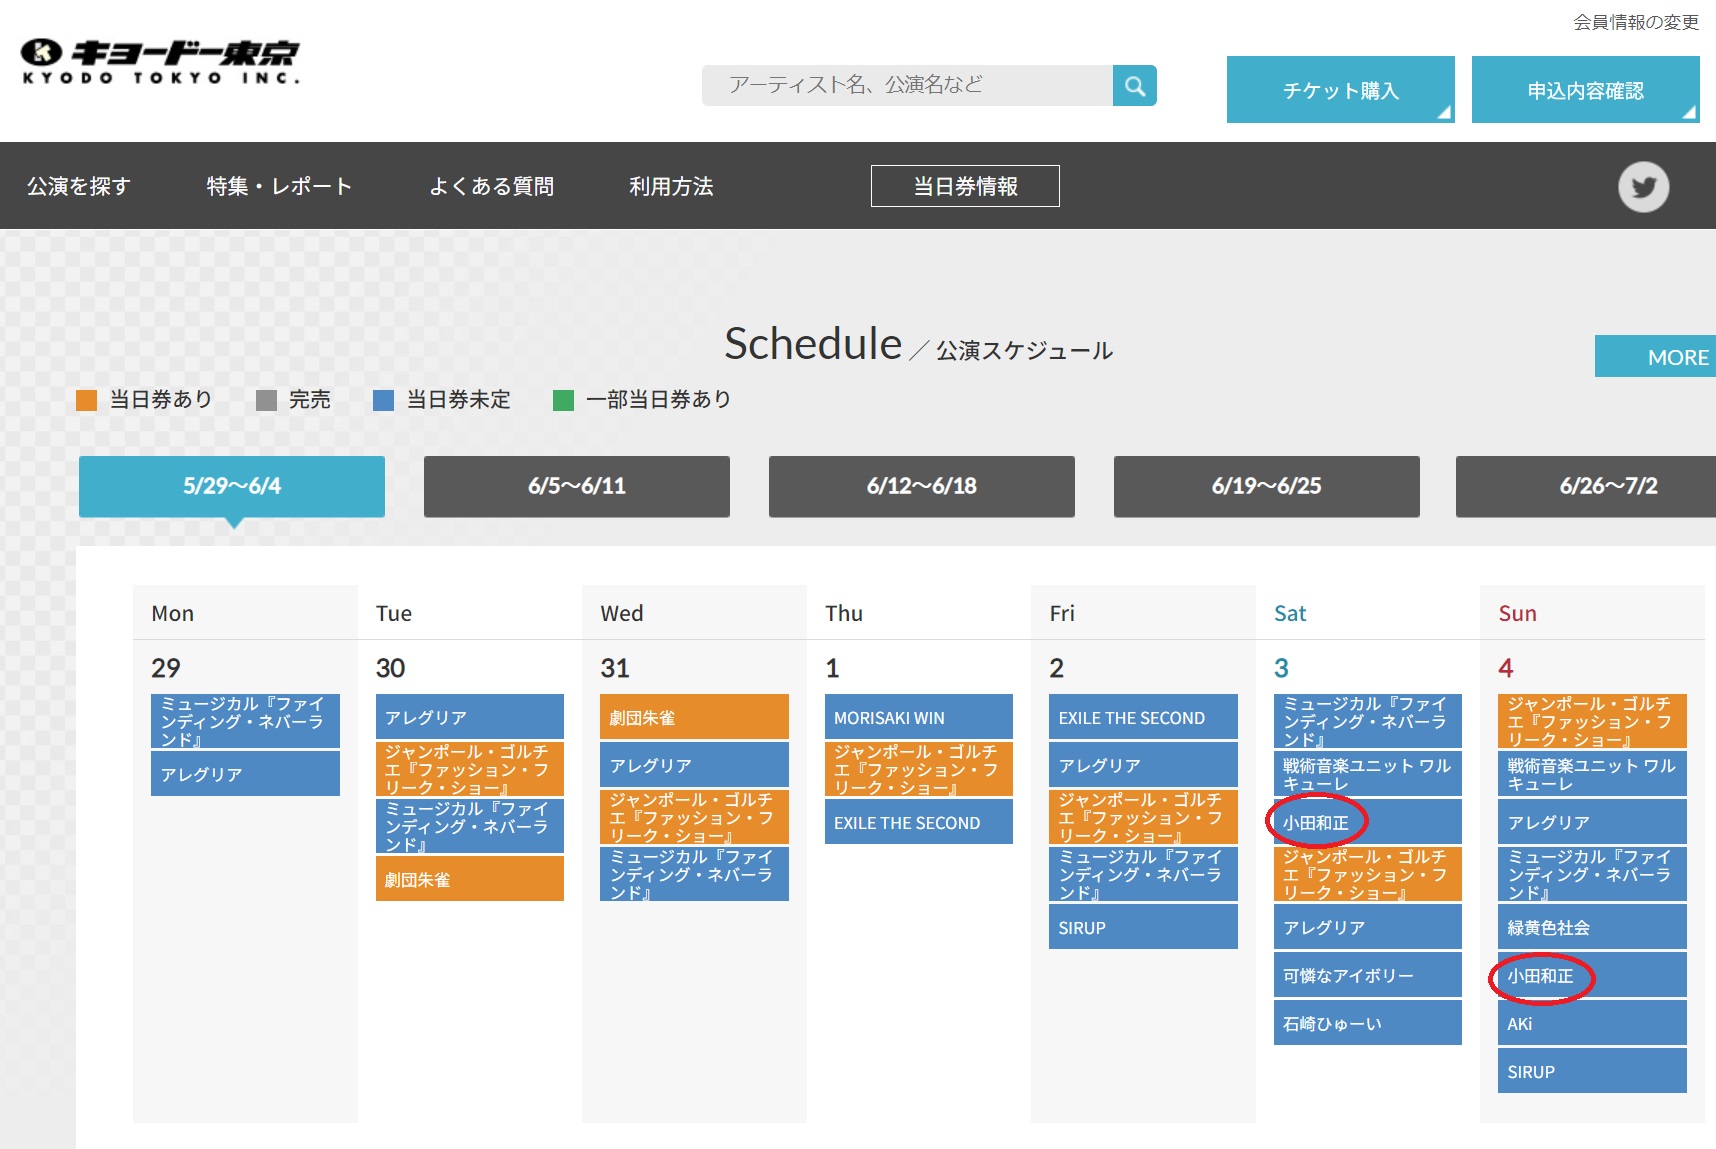Open the Twitter bird icon link
Viewport: 1716px width, 1149px height.
coord(1643,187)
